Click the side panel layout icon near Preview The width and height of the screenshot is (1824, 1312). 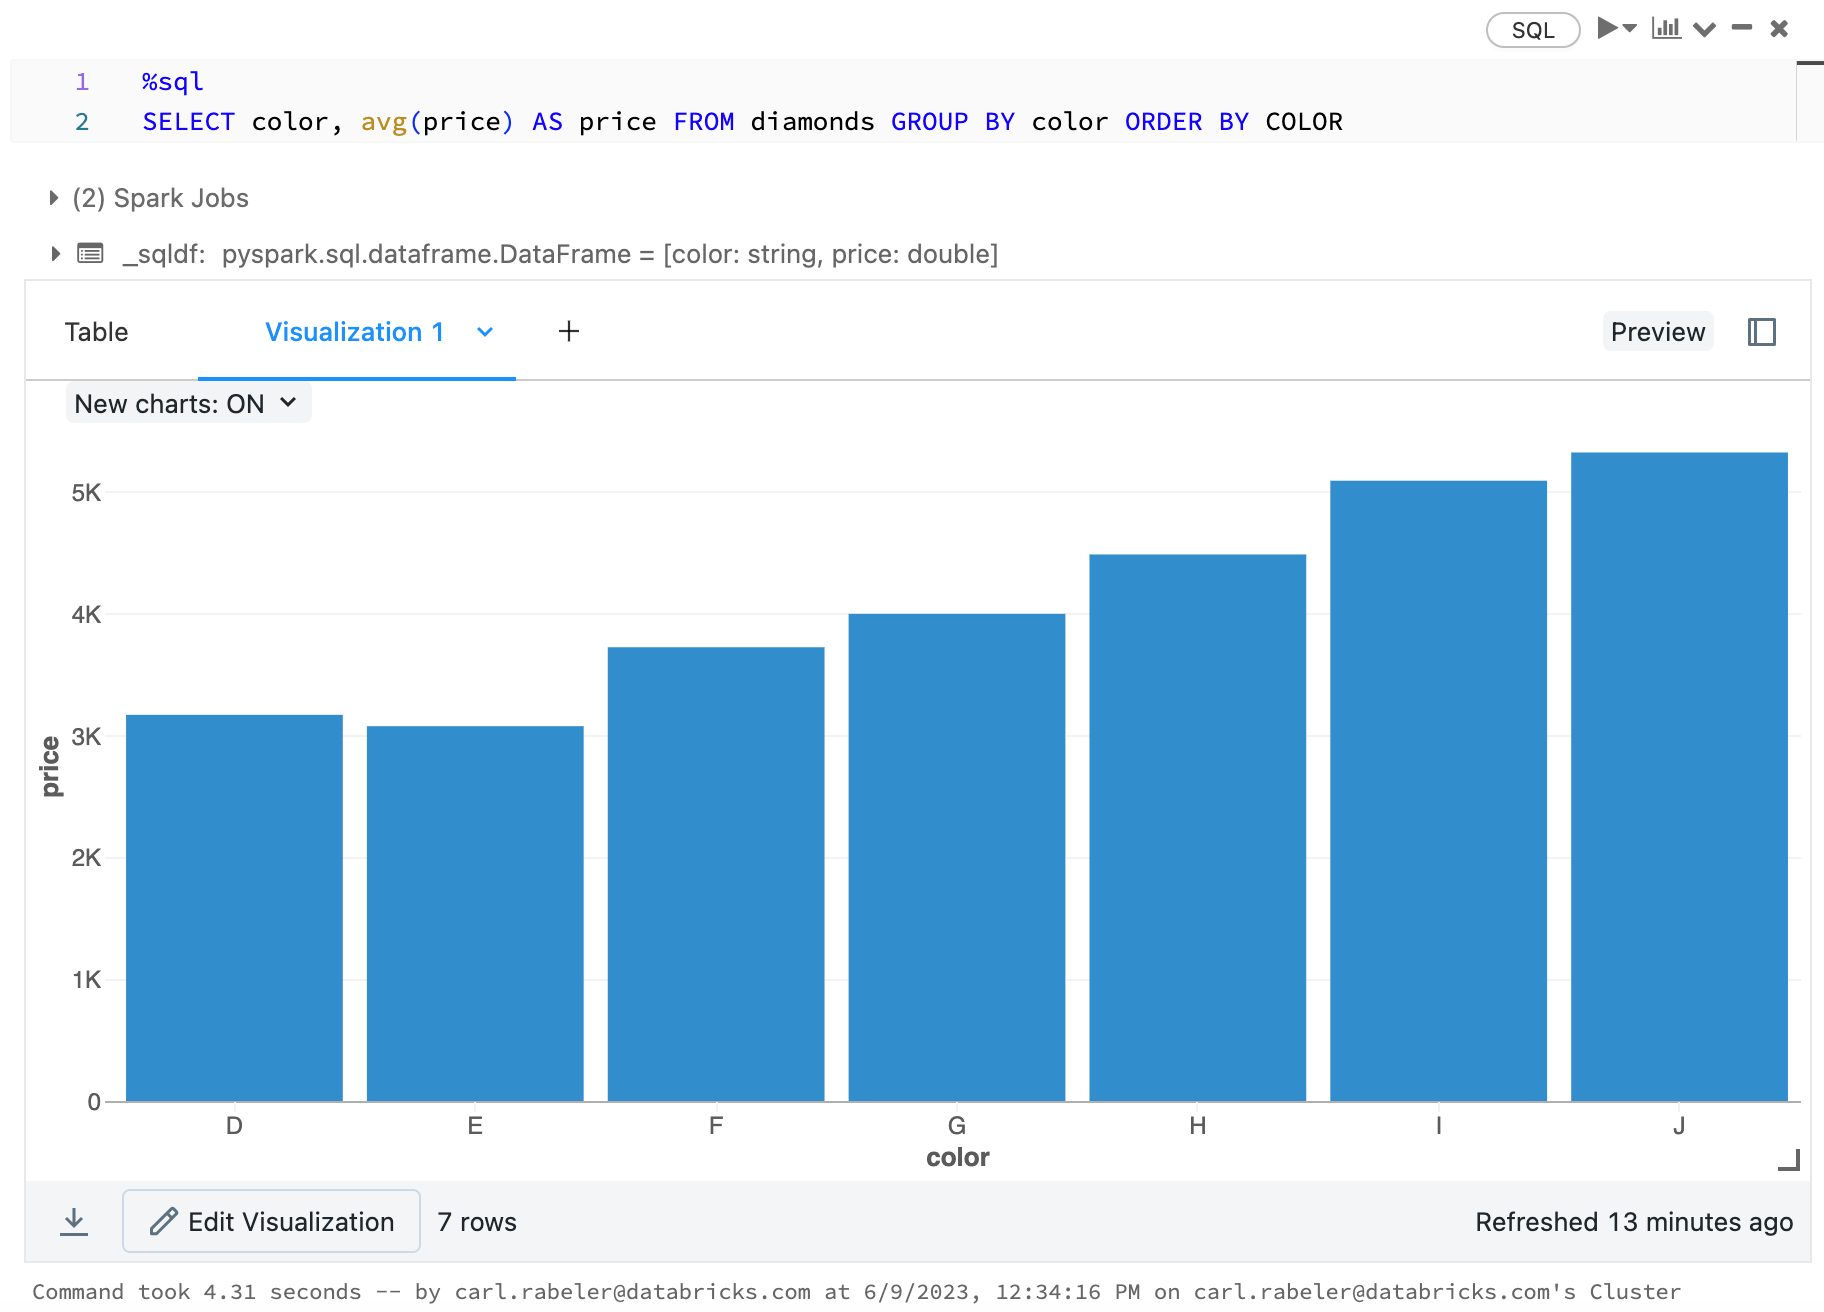1761,331
